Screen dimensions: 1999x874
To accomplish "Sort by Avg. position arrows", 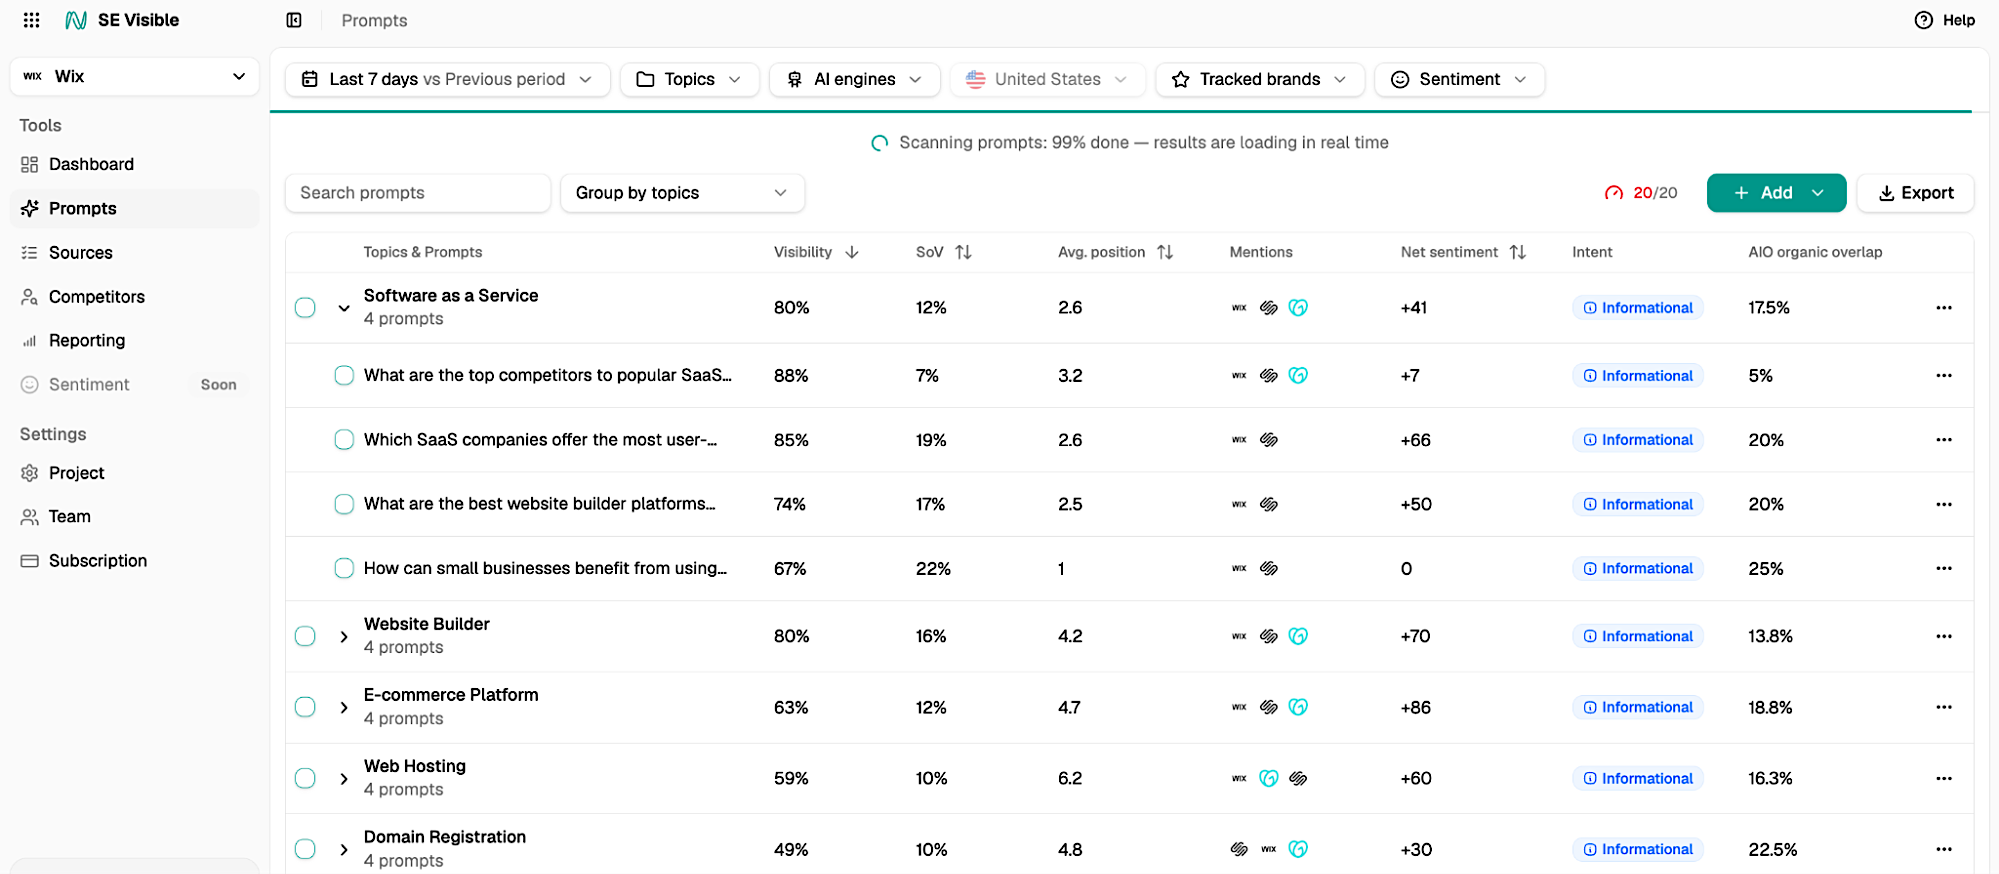I will tap(1165, 252).
